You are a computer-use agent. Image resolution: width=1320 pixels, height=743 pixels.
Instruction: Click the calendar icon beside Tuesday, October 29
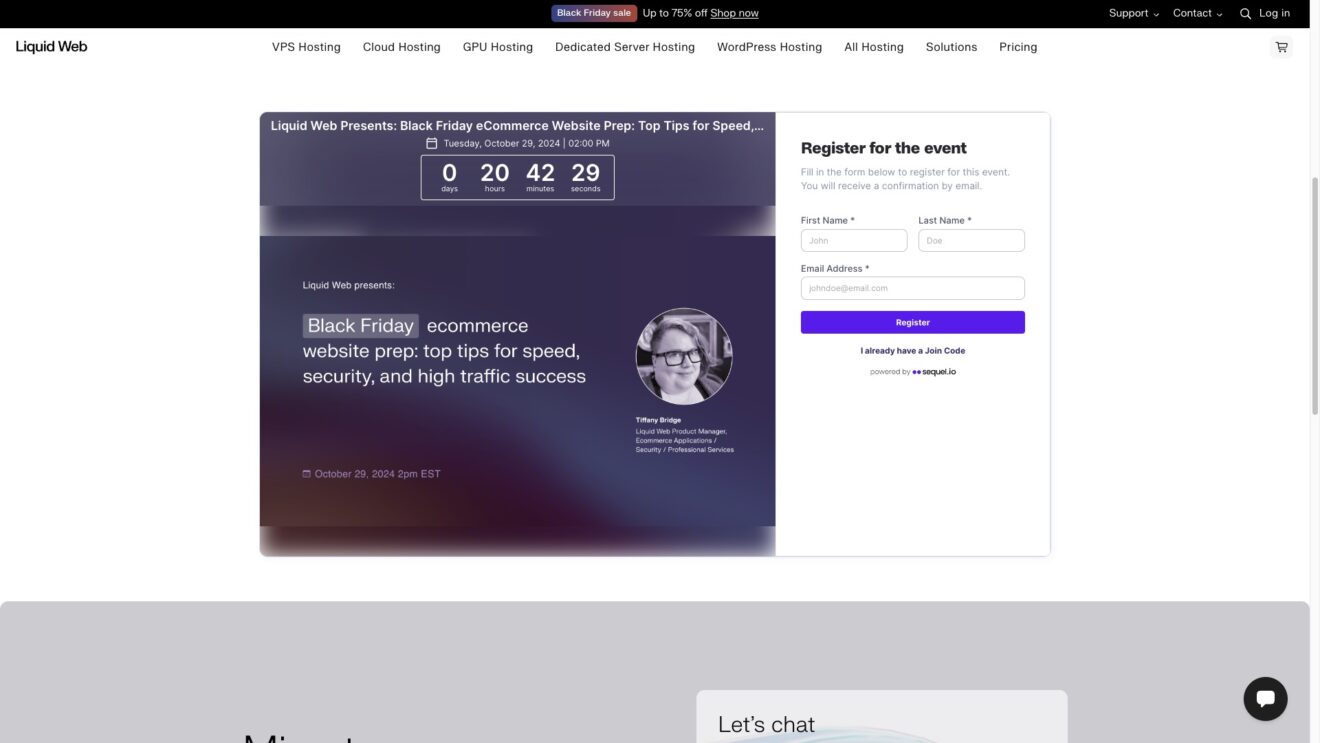coord(432,143)
